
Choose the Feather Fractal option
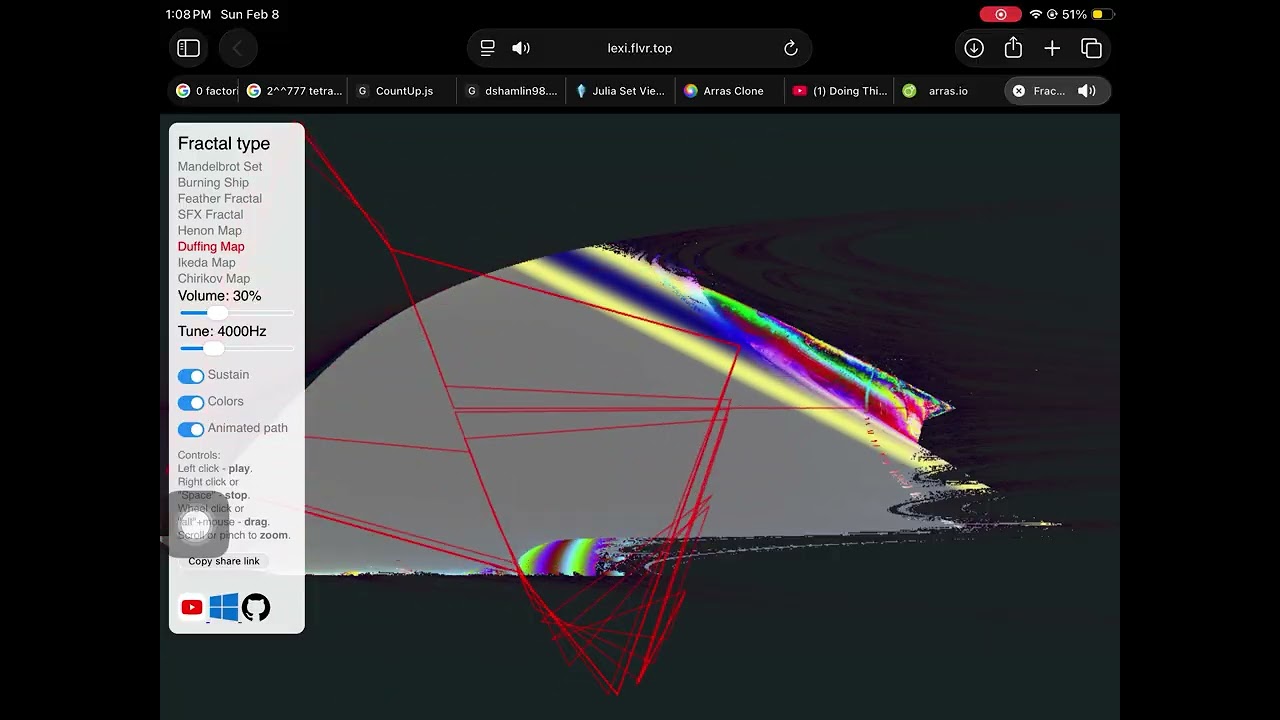[220, 199]
